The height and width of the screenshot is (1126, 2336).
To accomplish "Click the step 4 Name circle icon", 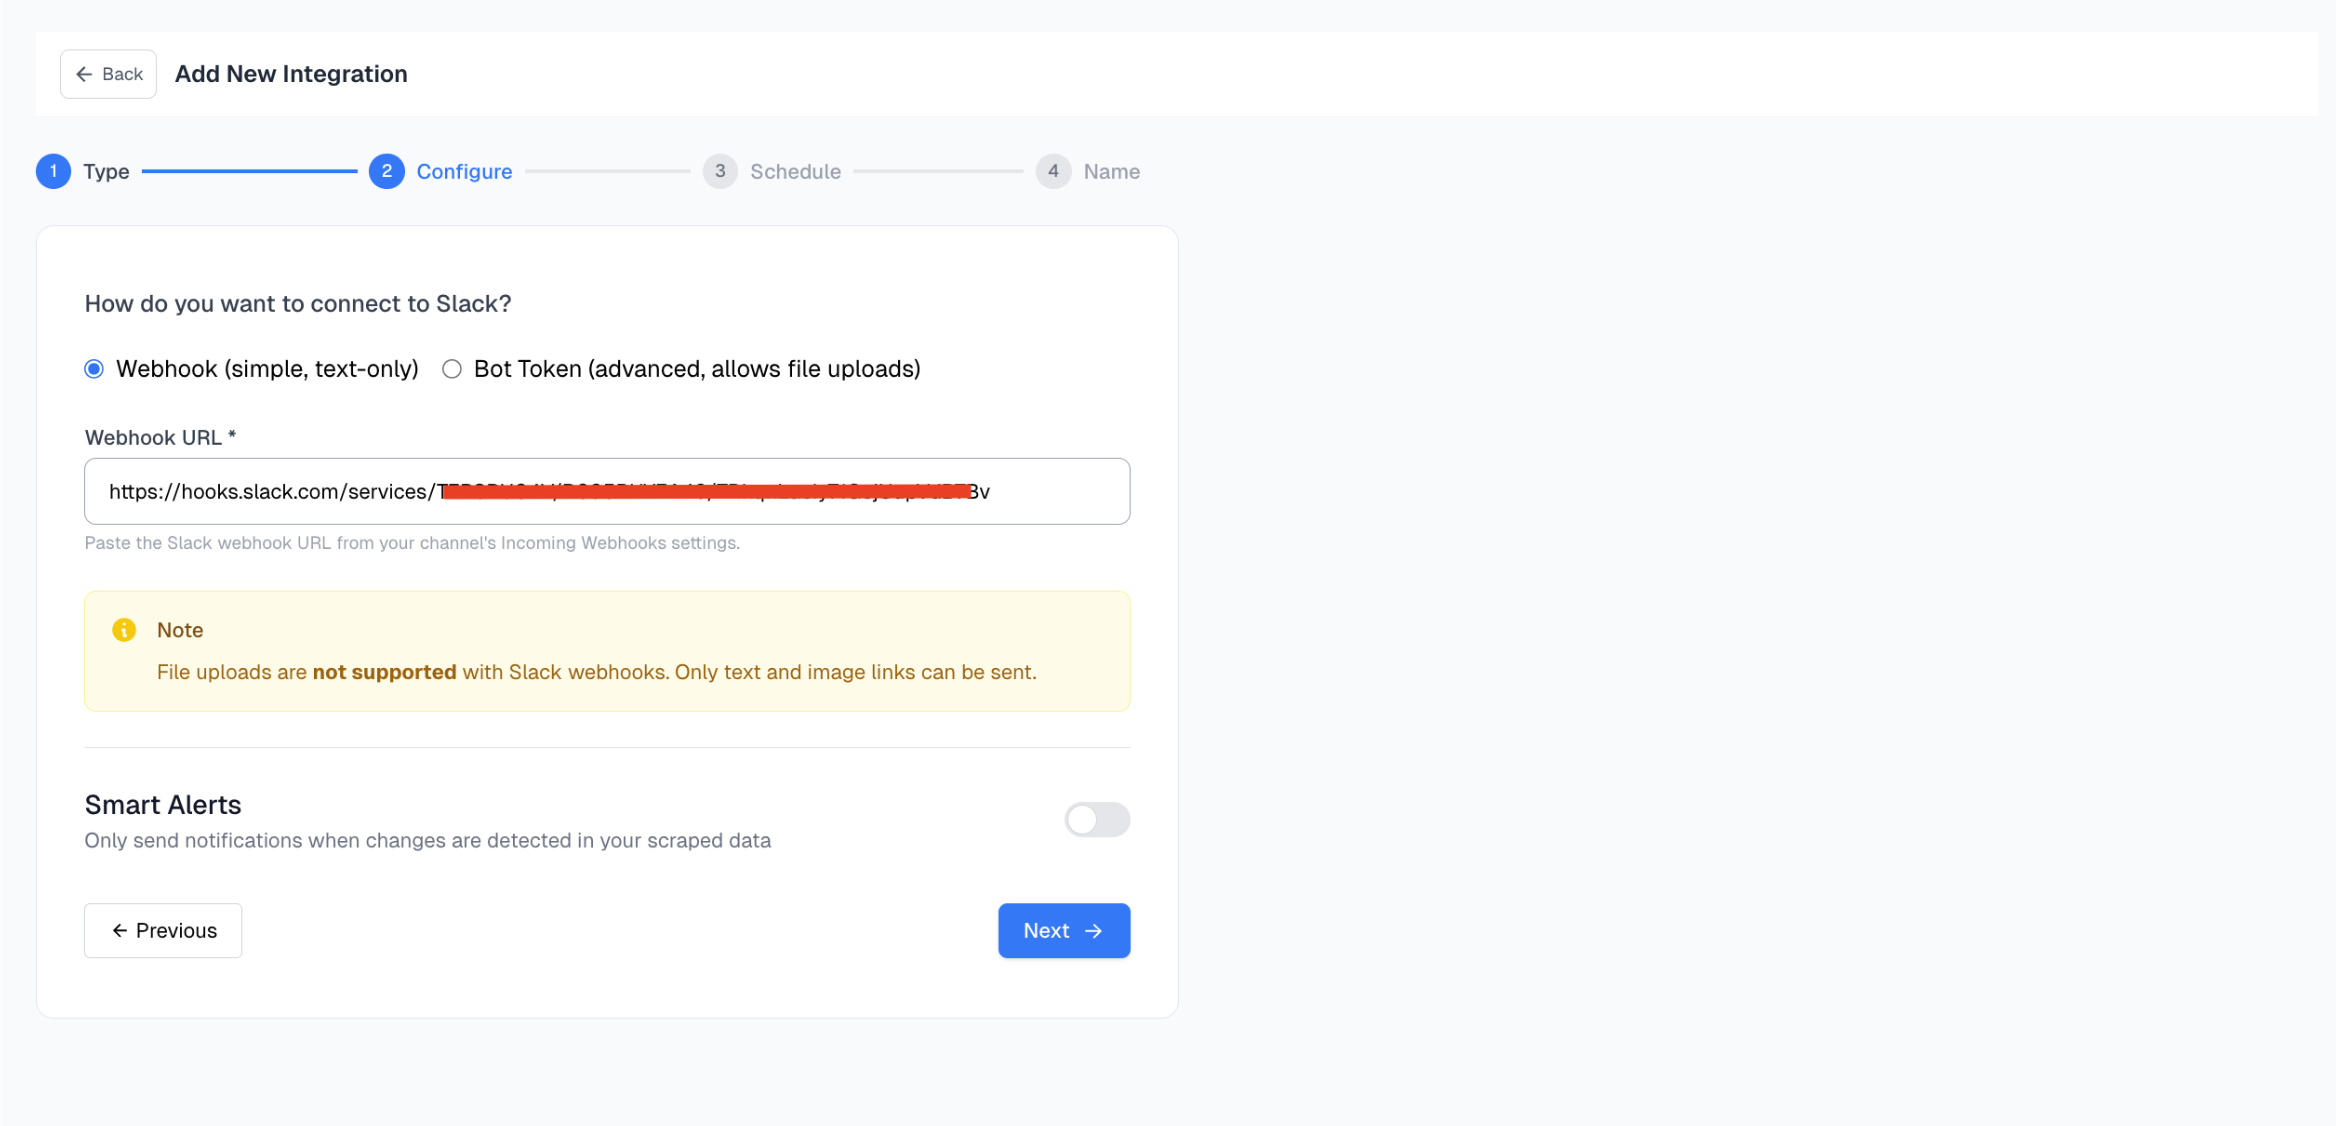I will tap(1052, 171).
